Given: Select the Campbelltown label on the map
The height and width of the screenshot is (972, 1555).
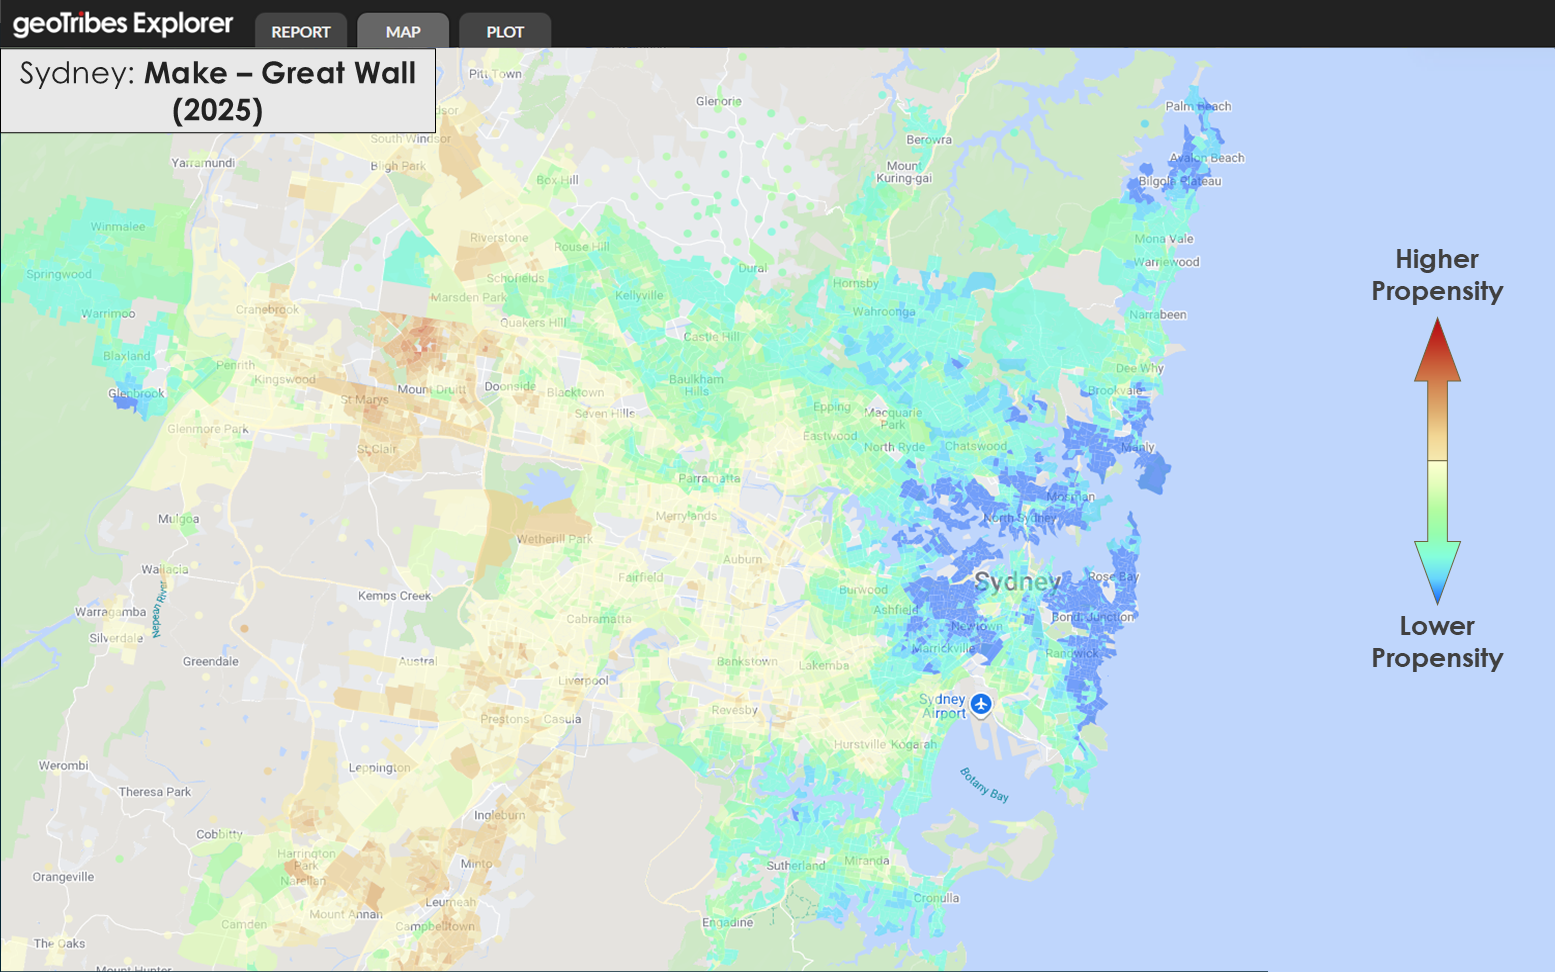Looking at the screenshot, I should click(435, 926).
